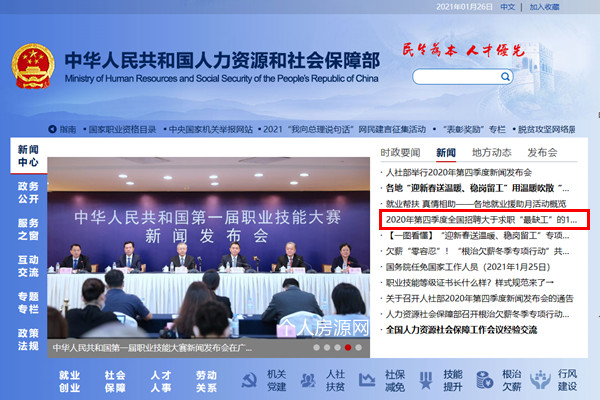Click the 指南 link

click(68, 129)
